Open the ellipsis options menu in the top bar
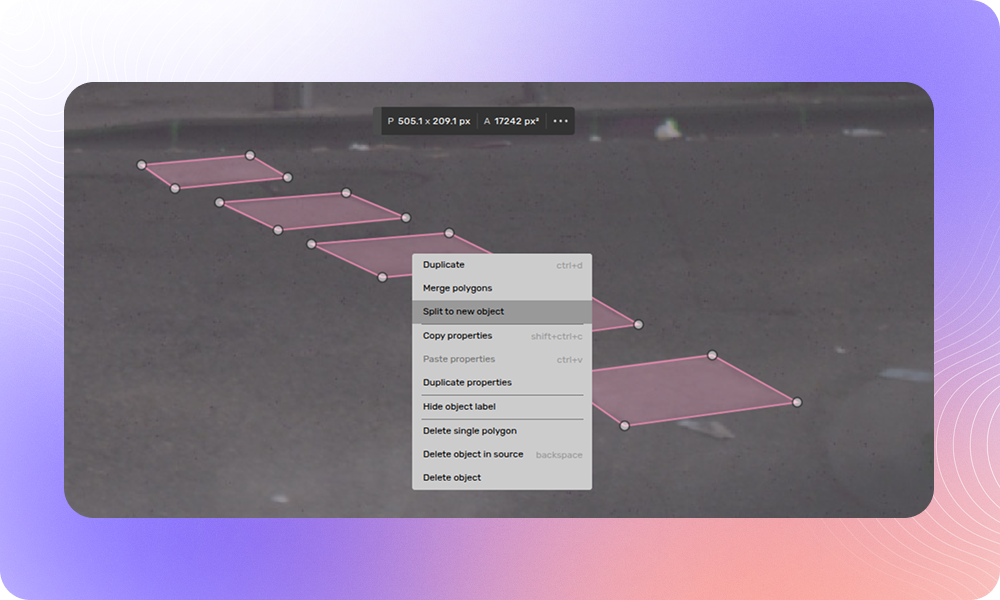1000x600 pixels. (559, 121)
